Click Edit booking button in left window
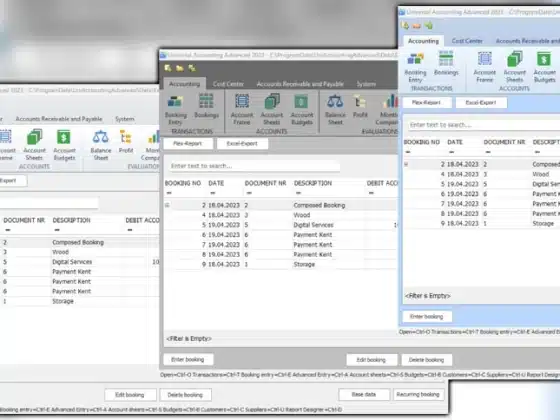Screen dimensions: 560x420 tap(130, 395)
